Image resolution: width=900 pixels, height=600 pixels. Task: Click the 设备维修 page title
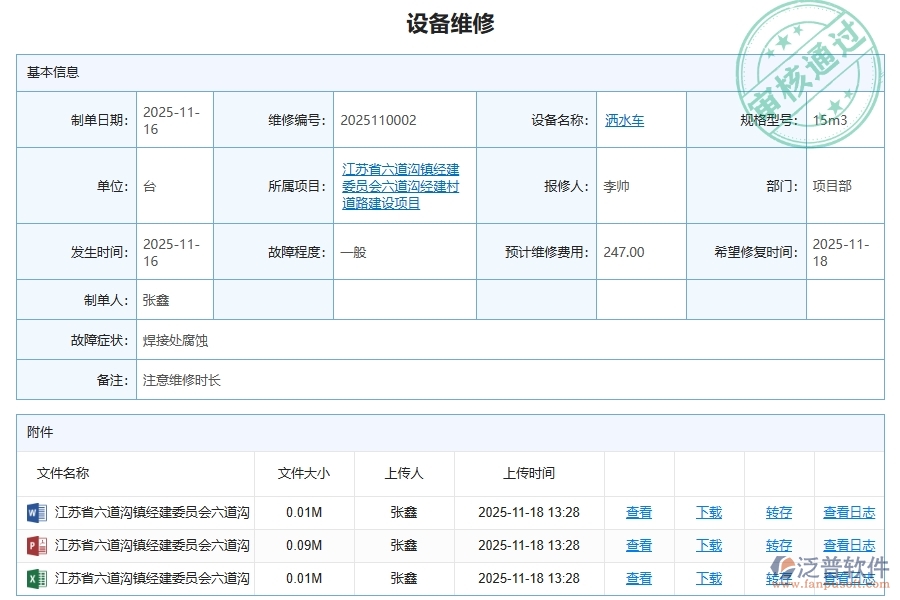pyautogui.click(x=449, y=23)
